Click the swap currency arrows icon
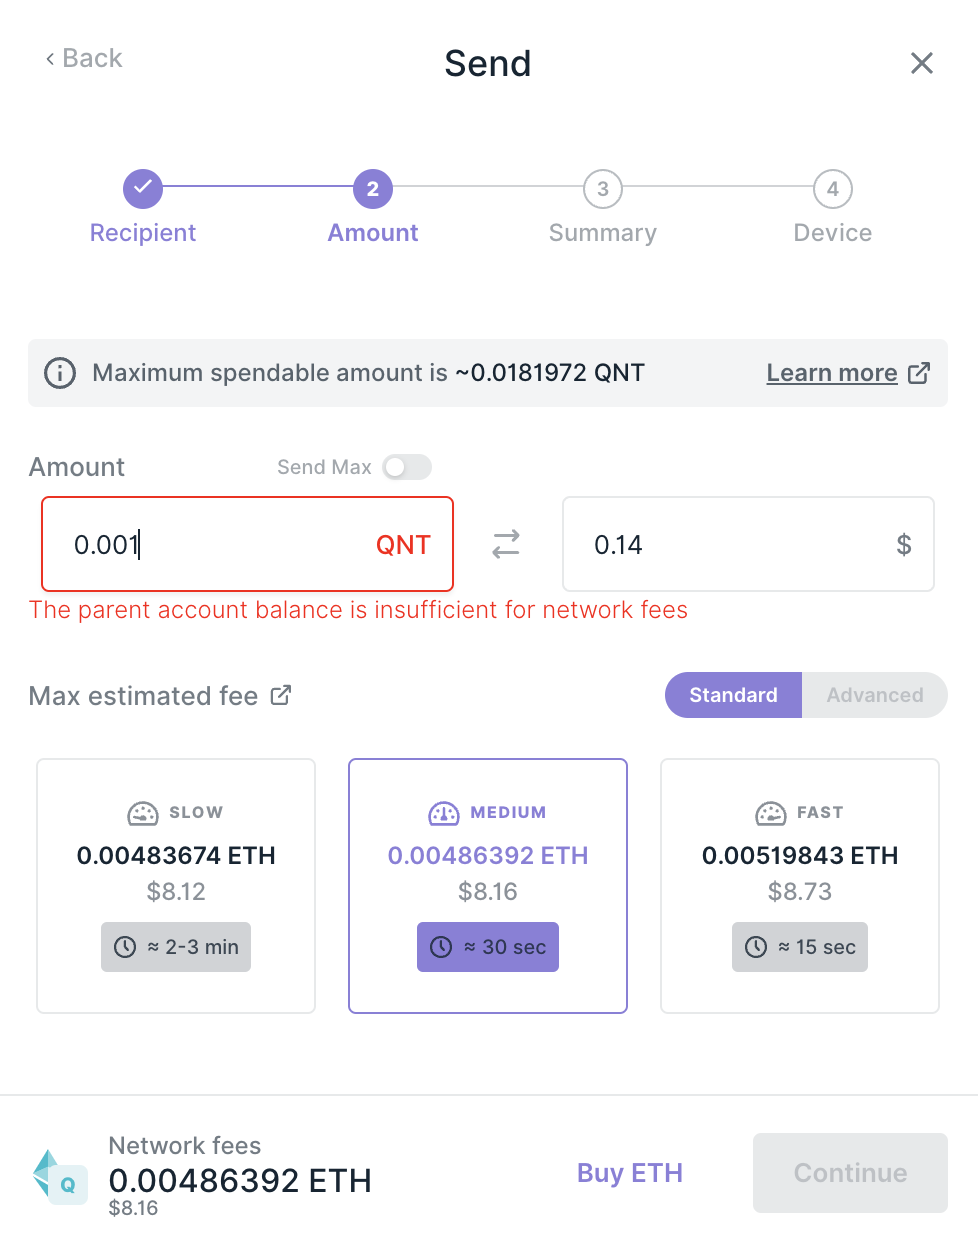Image resolution: width=978 pixels, height=1236 pixels. click(506, 544)
